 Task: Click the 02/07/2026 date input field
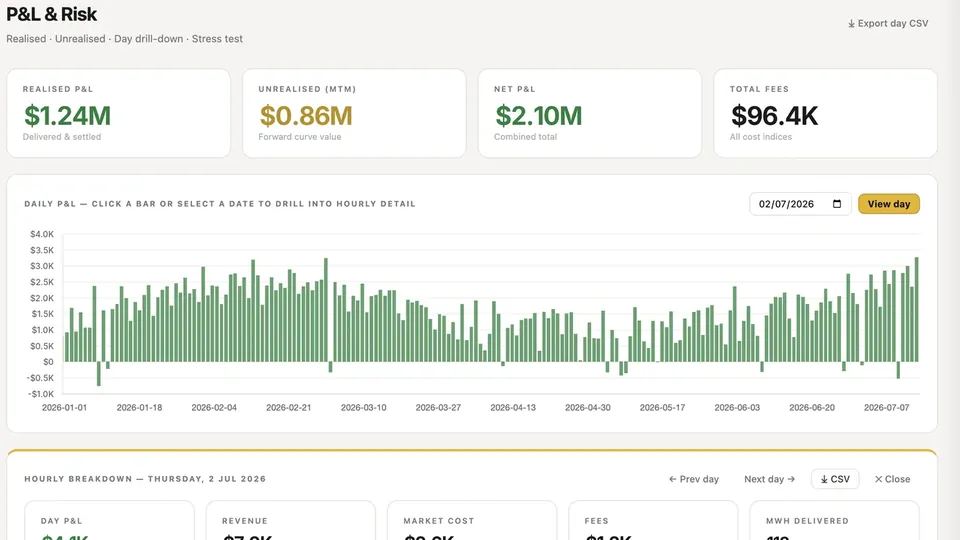click(800, 204)
